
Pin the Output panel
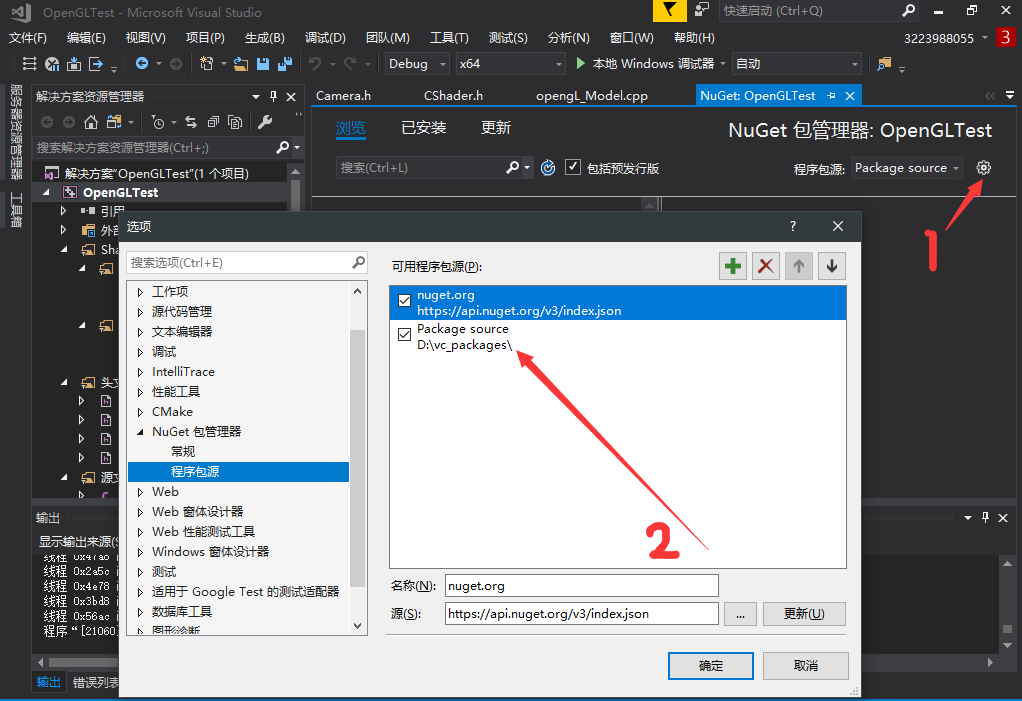[986, 517]
